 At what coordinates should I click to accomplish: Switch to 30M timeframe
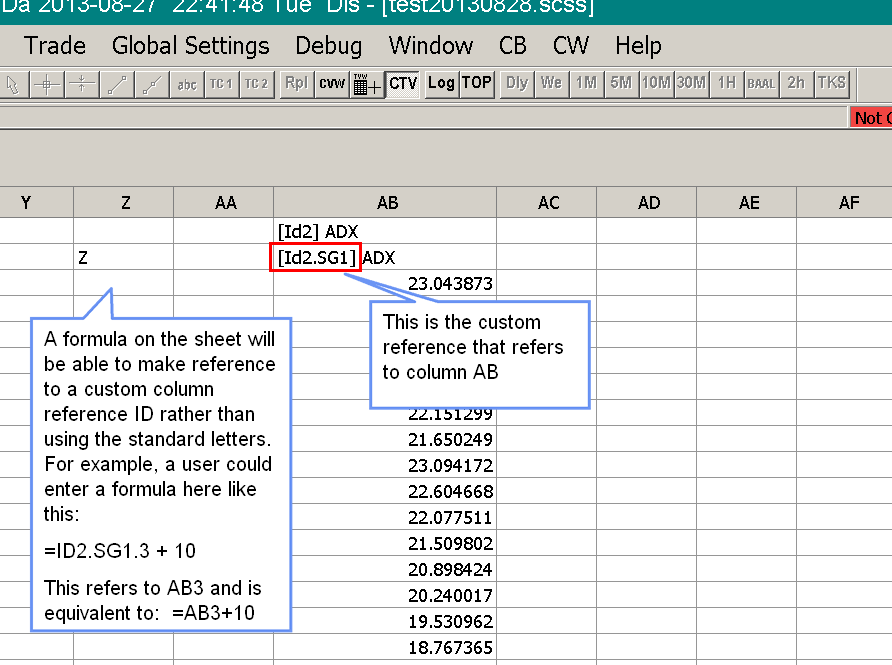click(691, 84)
